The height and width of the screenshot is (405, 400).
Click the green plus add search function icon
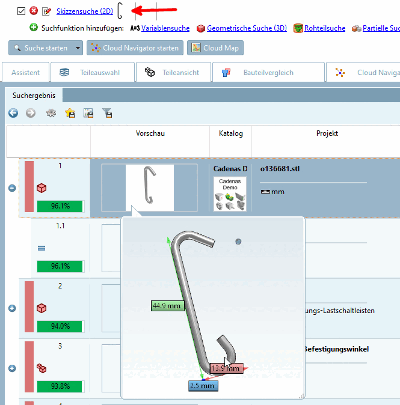point(34,27)
